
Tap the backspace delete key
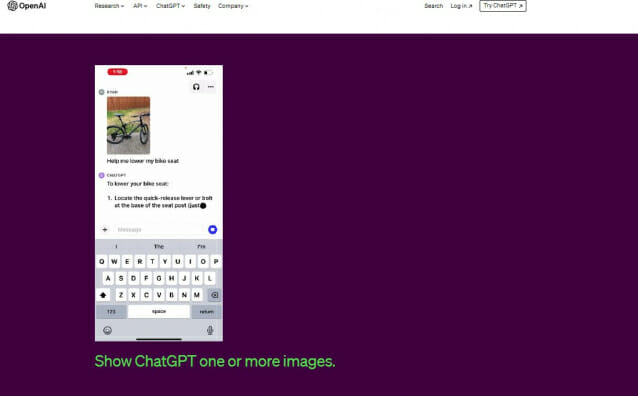click(214, 295)
